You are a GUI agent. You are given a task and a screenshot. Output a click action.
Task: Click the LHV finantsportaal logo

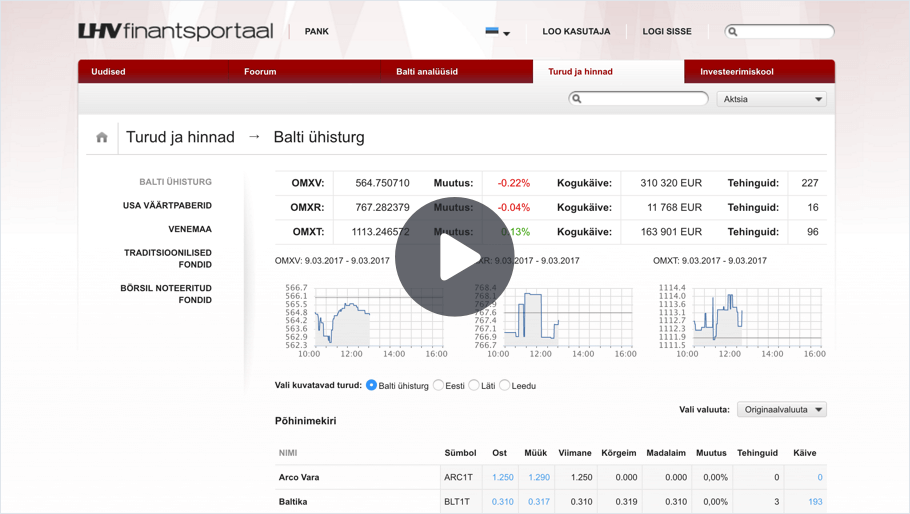[176, 31]
